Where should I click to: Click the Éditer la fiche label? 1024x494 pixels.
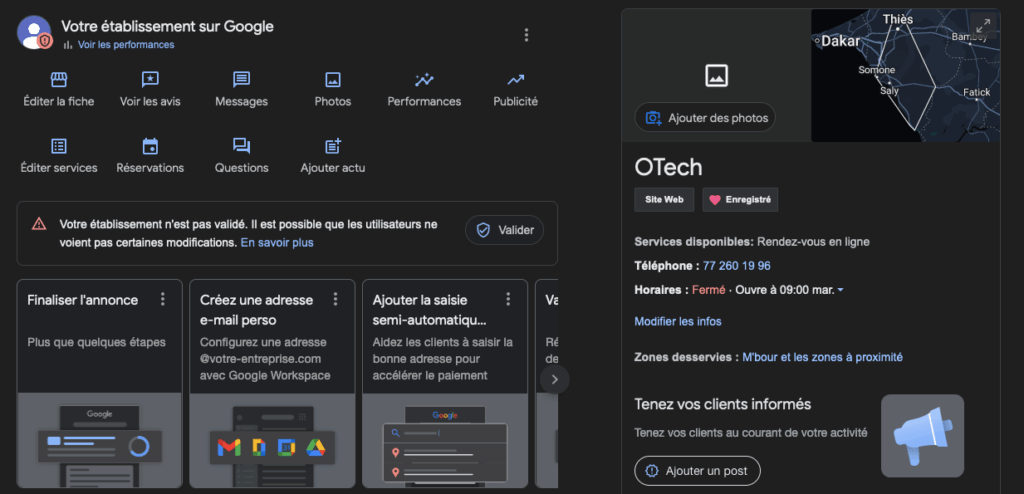point(59,102)
